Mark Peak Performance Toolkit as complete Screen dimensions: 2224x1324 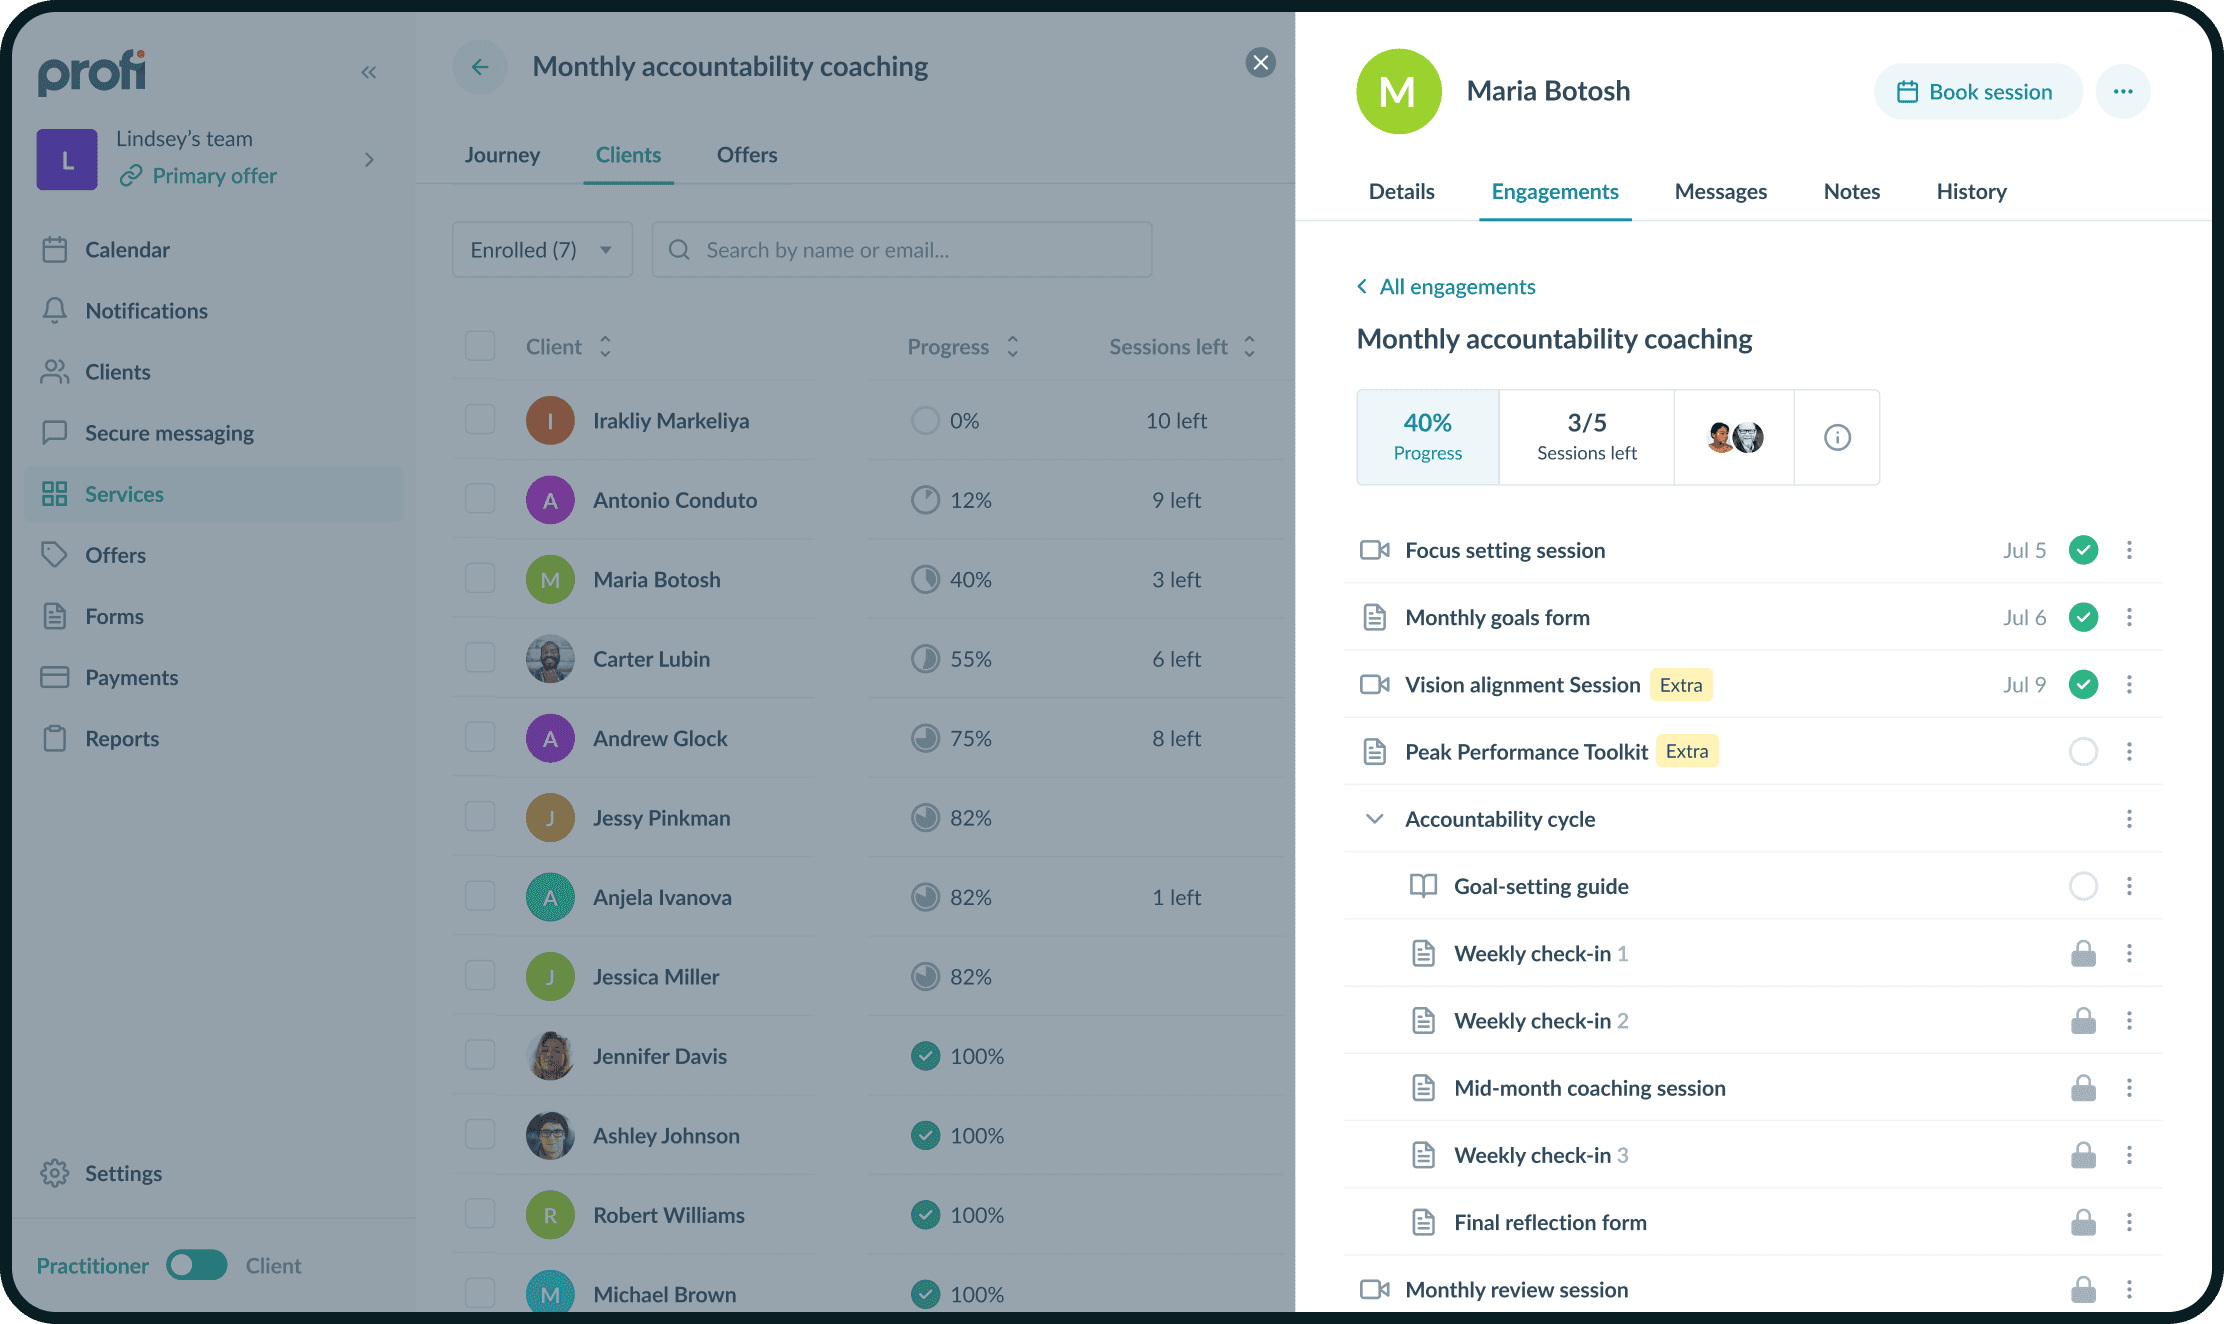click(x=2083, y=752)
